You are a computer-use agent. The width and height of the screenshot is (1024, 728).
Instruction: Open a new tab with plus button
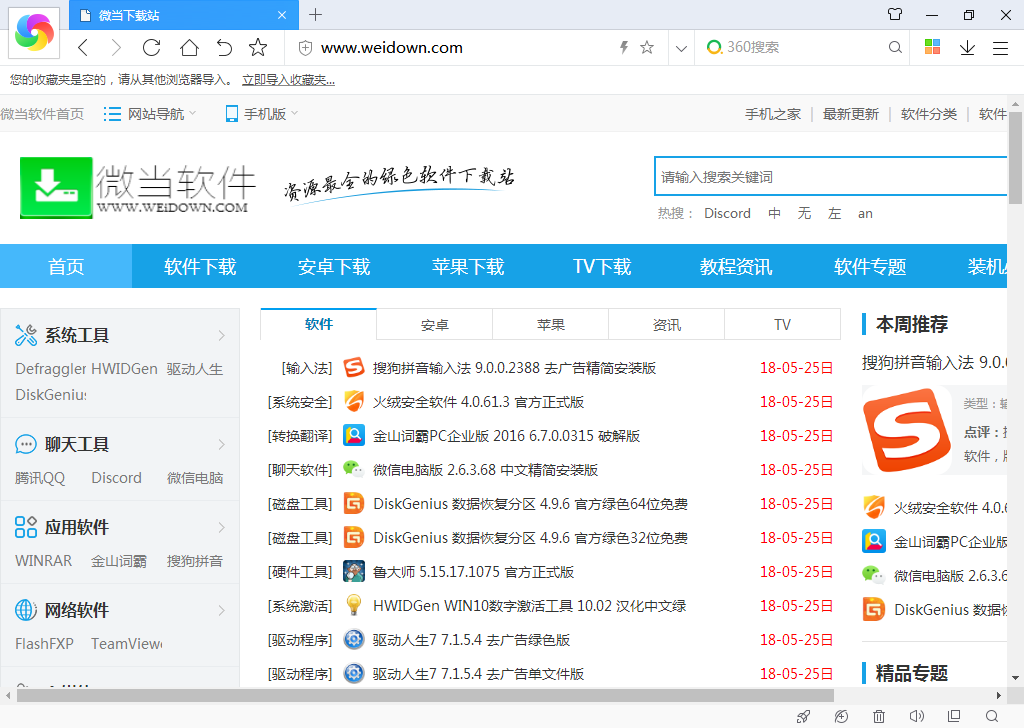[x=315, y=14]
